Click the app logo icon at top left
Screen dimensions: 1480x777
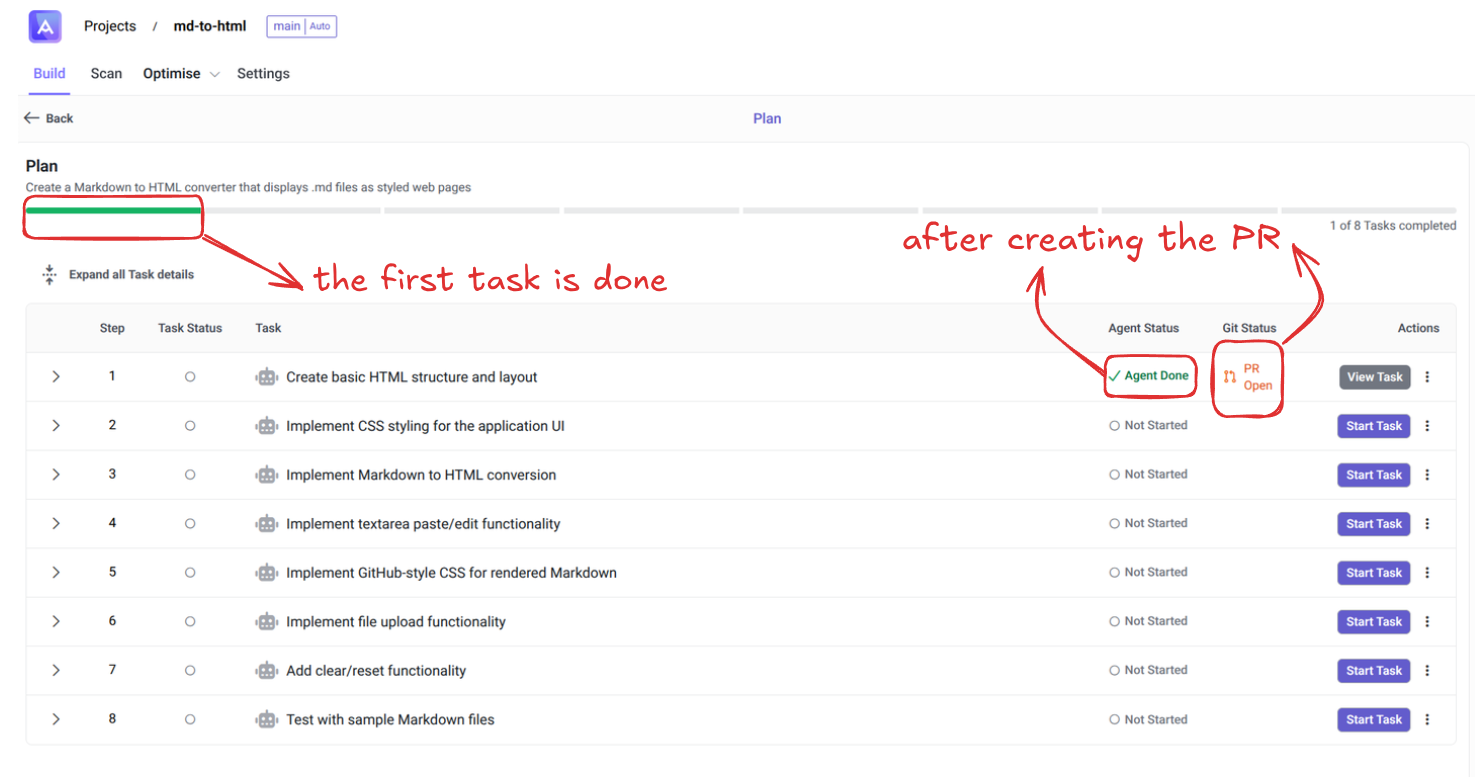point(45,26)
